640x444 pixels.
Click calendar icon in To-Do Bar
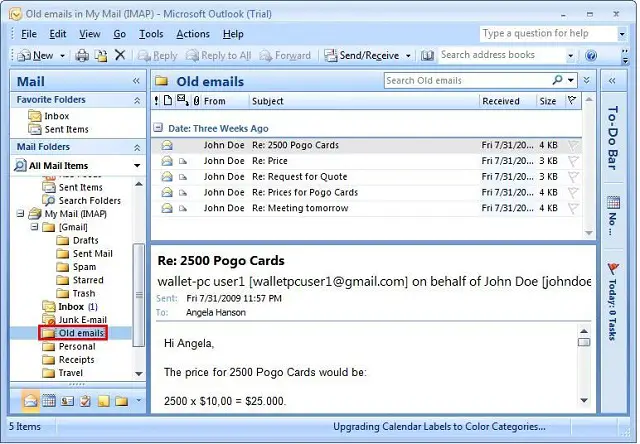point(613,202)
